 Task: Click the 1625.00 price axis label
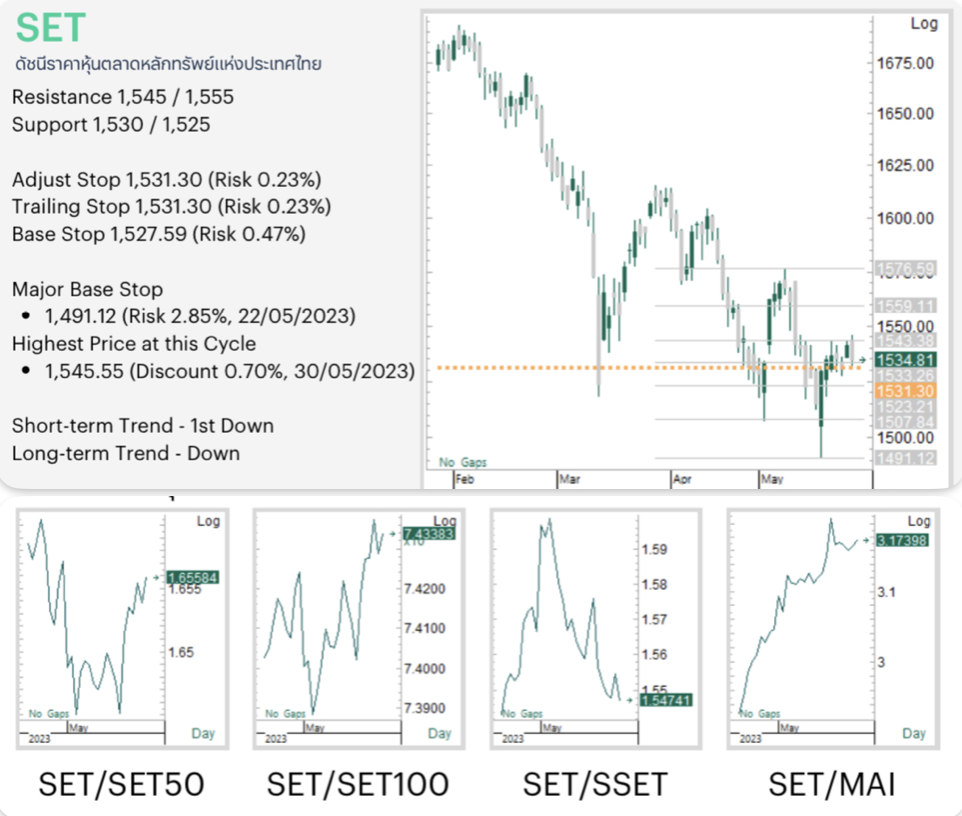(x=905, y=166)
